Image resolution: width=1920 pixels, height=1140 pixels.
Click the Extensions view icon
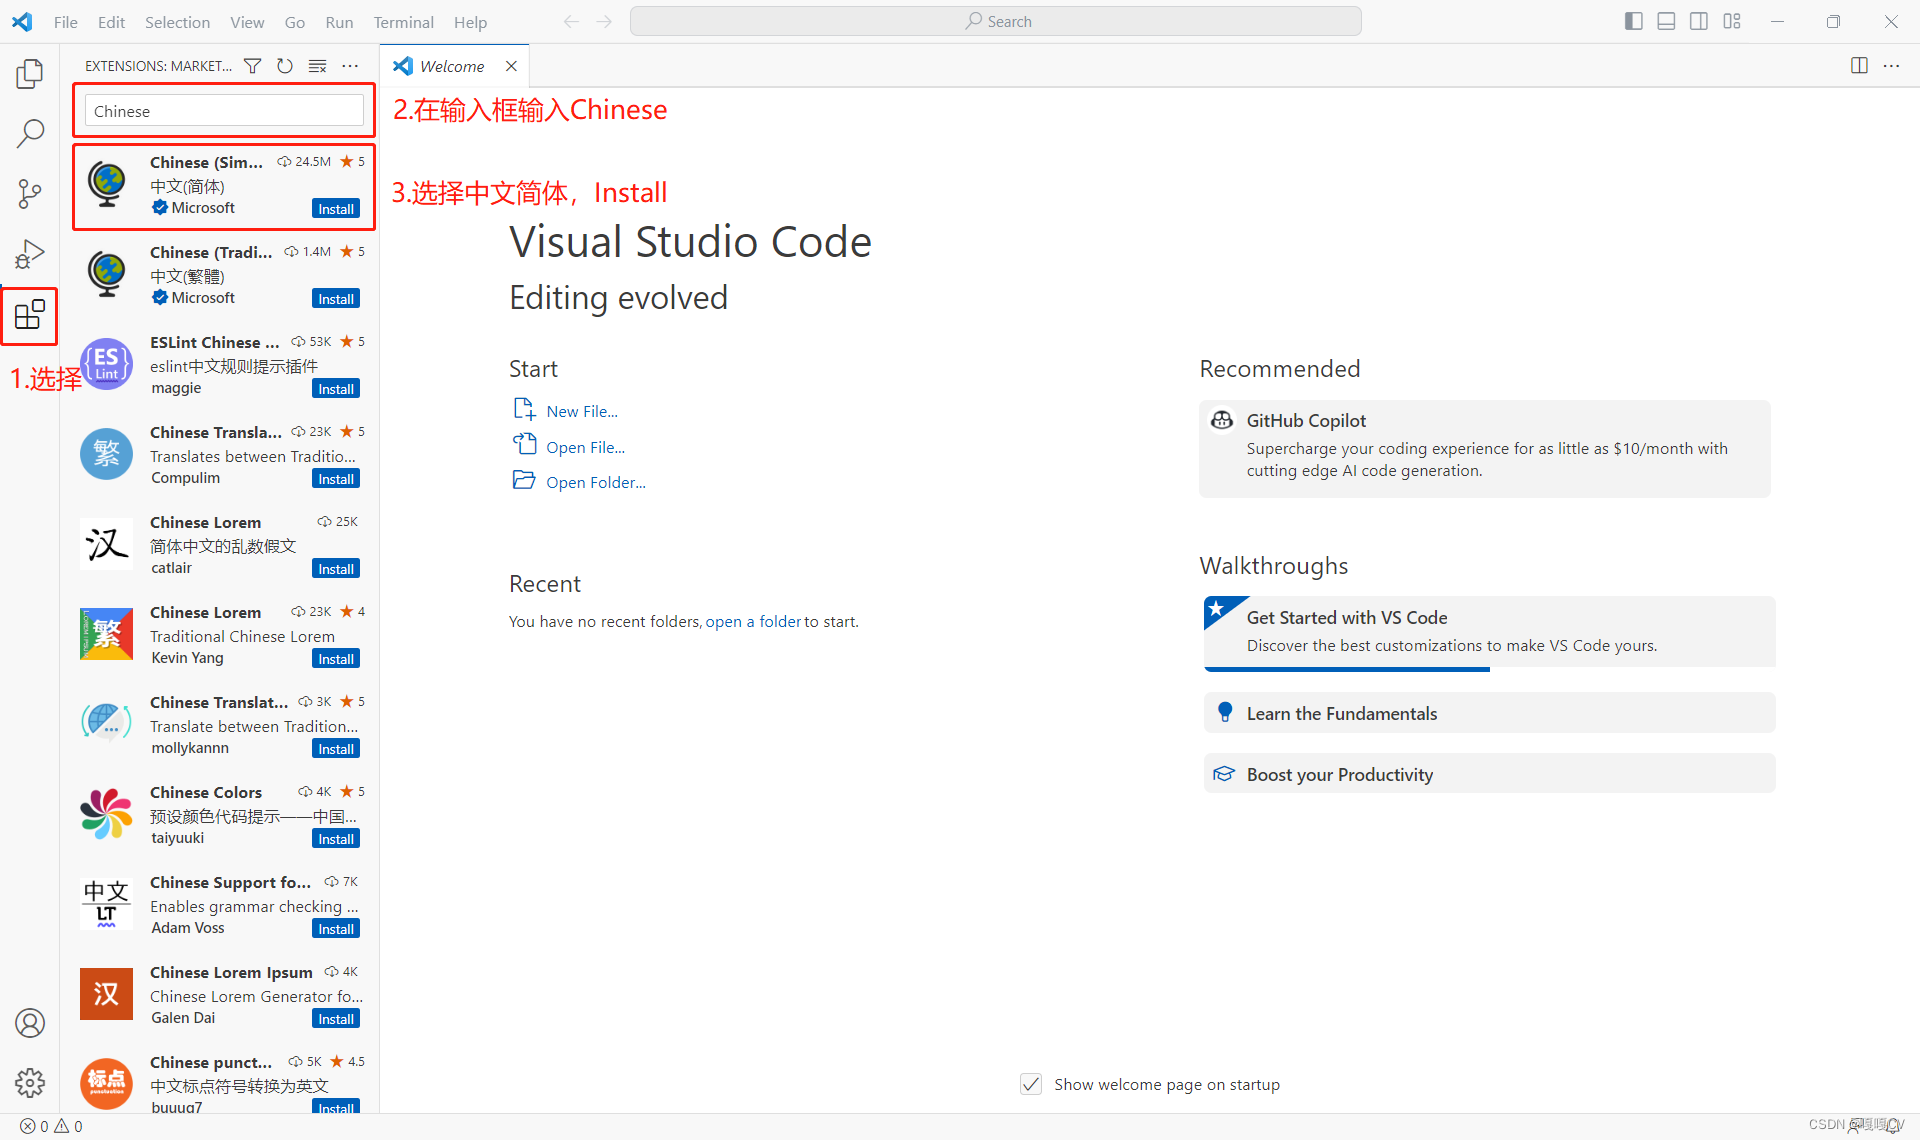(30, 315)
